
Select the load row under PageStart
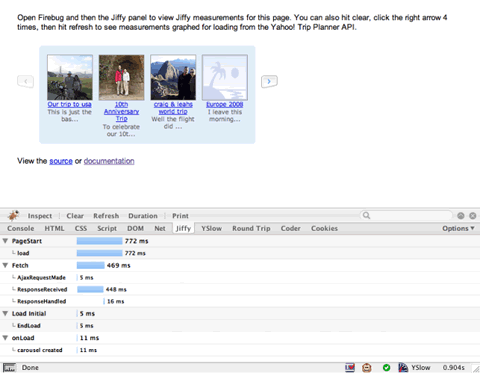[240, 253]
